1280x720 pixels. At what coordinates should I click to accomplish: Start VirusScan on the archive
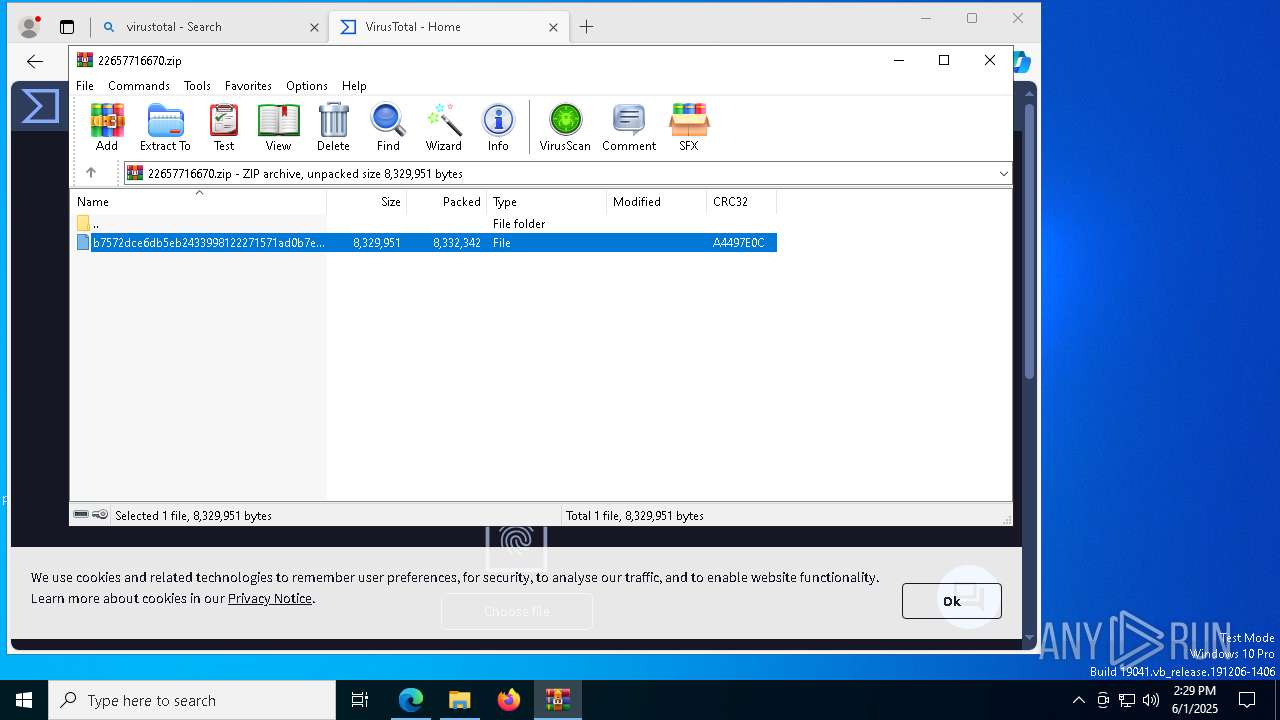click(x=565, y=127)
